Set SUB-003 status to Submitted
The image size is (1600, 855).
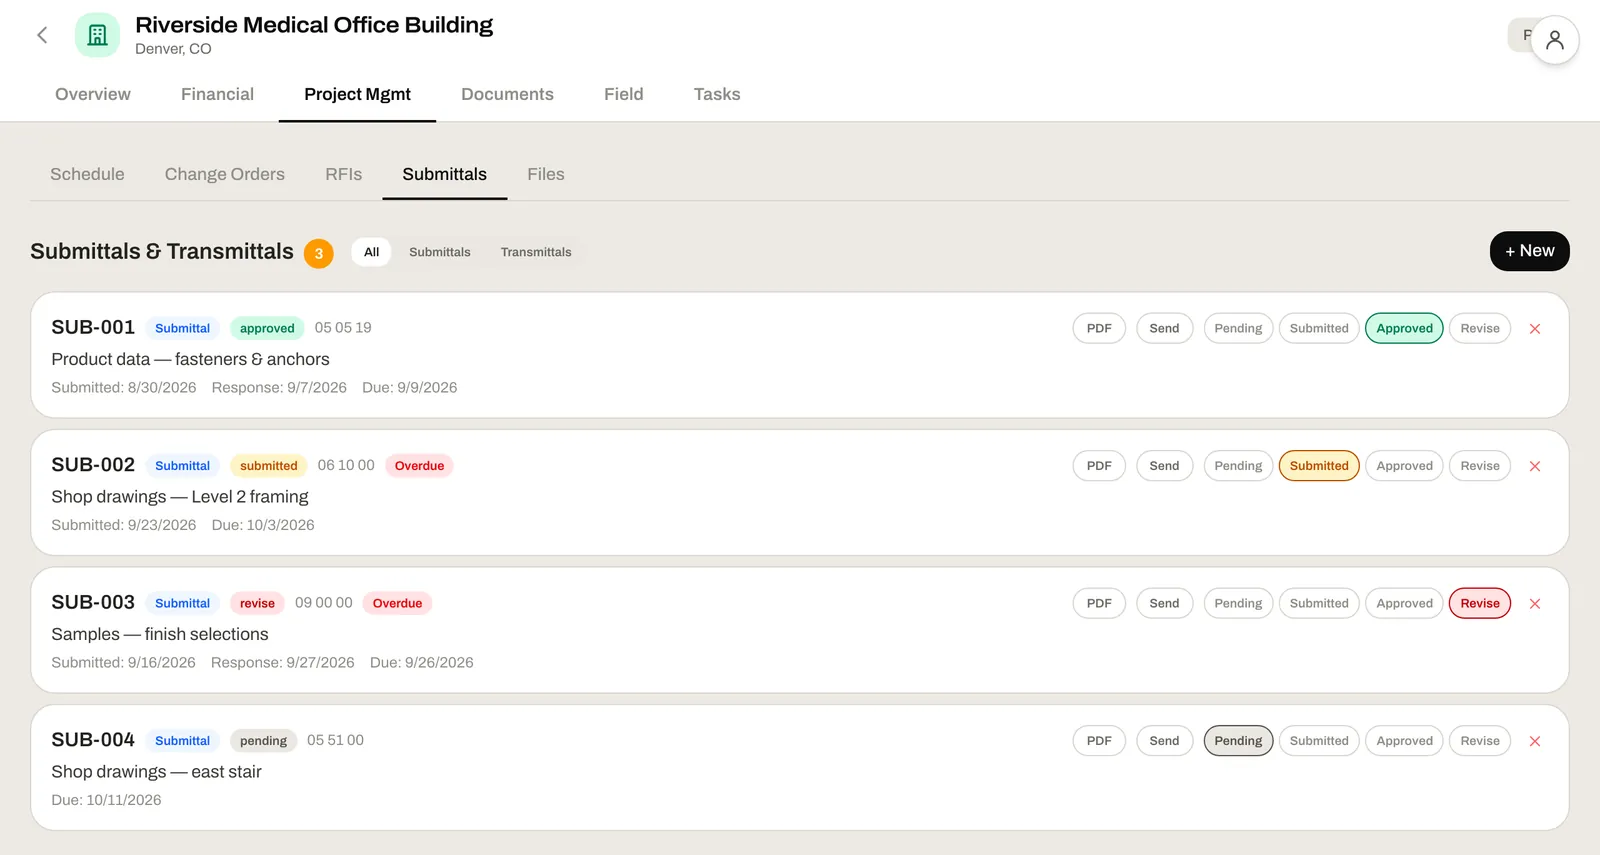(x=1319, y=603)
